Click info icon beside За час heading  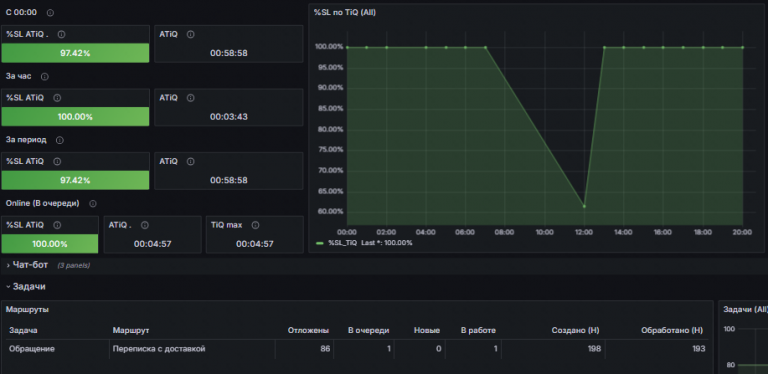(45, 77)
